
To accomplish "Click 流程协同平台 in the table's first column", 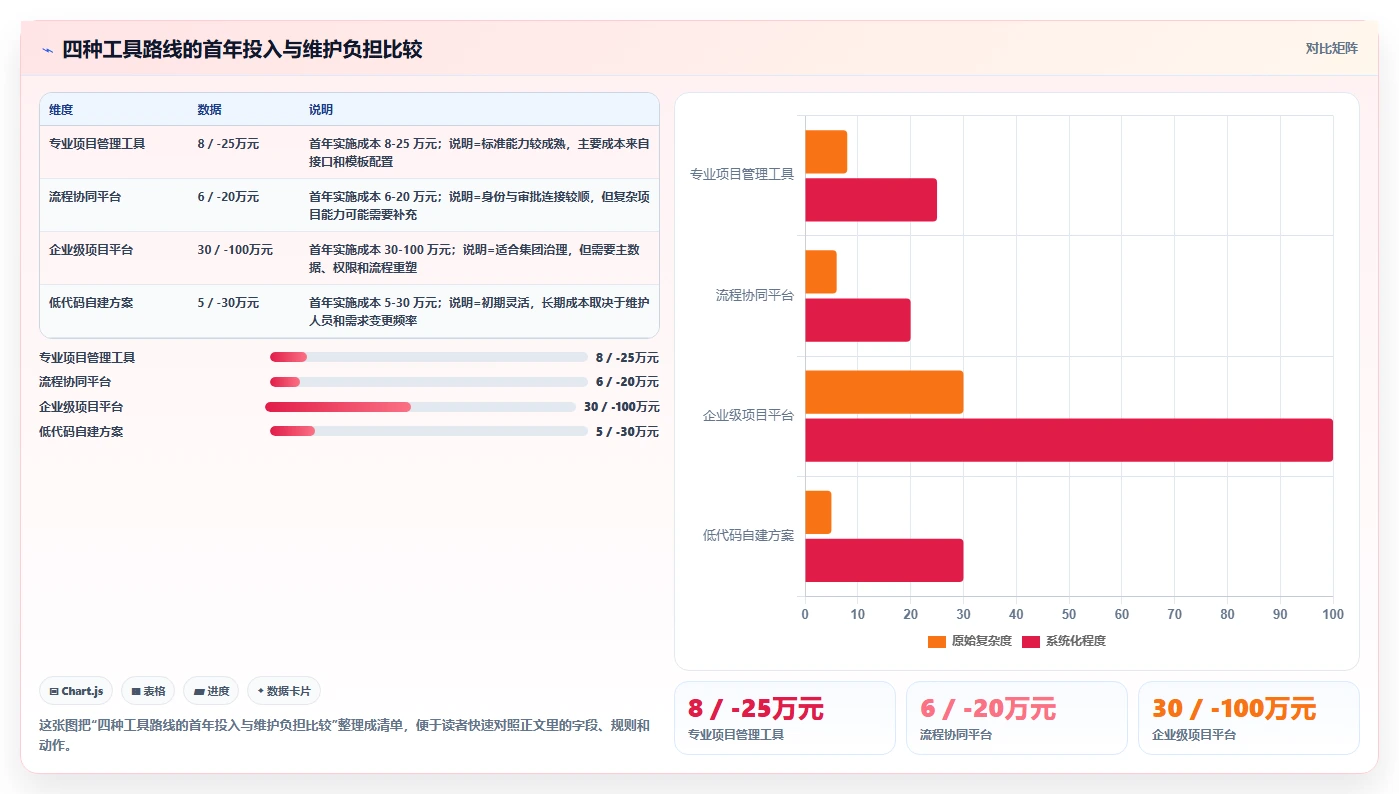I will [x=85, y=197].
